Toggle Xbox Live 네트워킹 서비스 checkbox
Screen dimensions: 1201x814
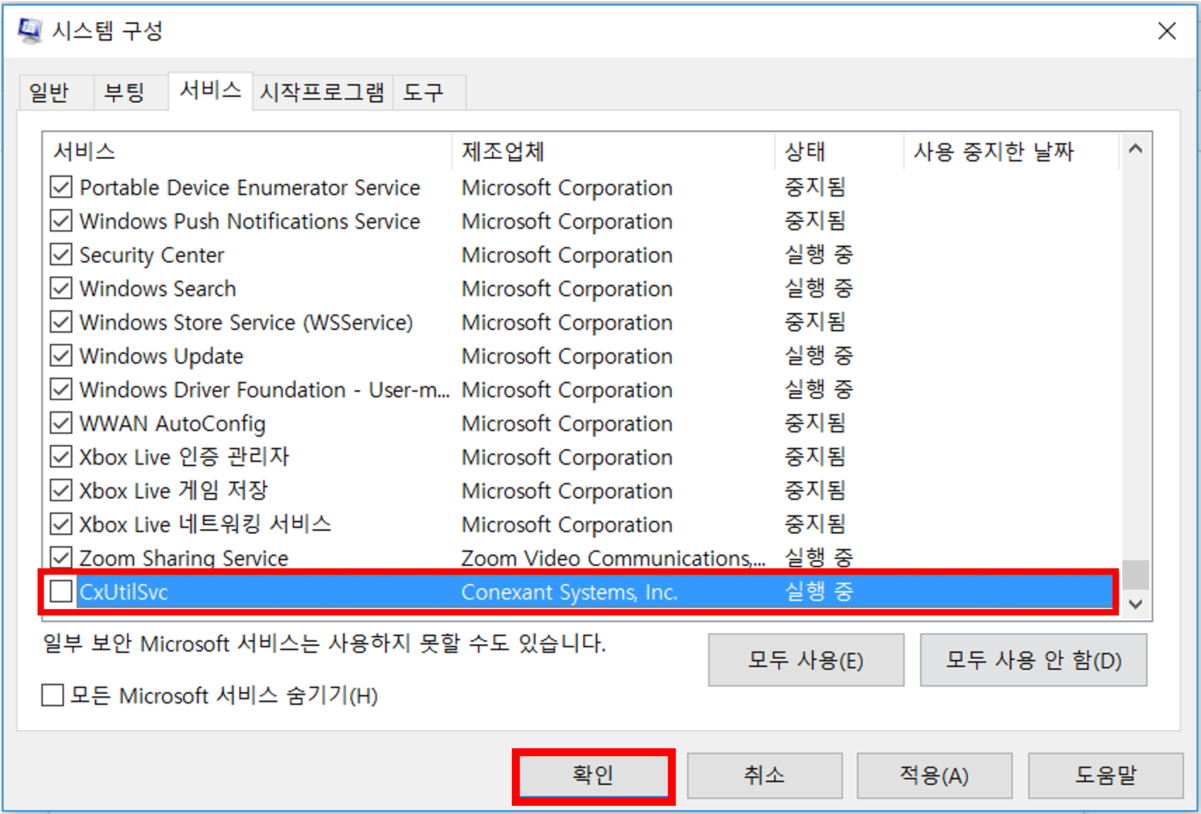(61, 525)
